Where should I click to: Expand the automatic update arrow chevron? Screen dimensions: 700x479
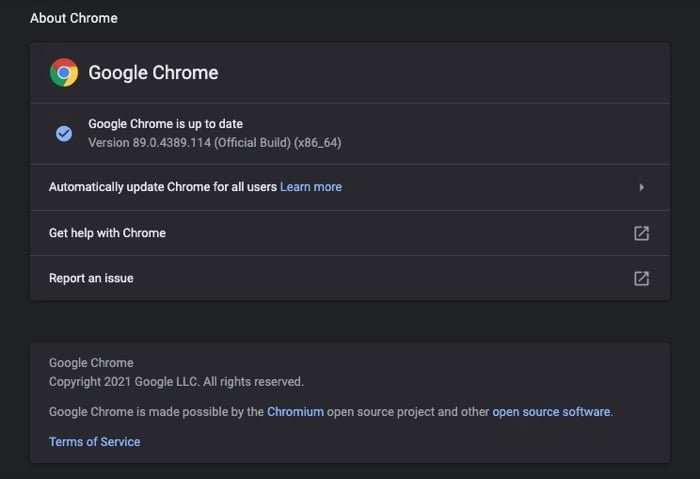(x=642, y=187)
